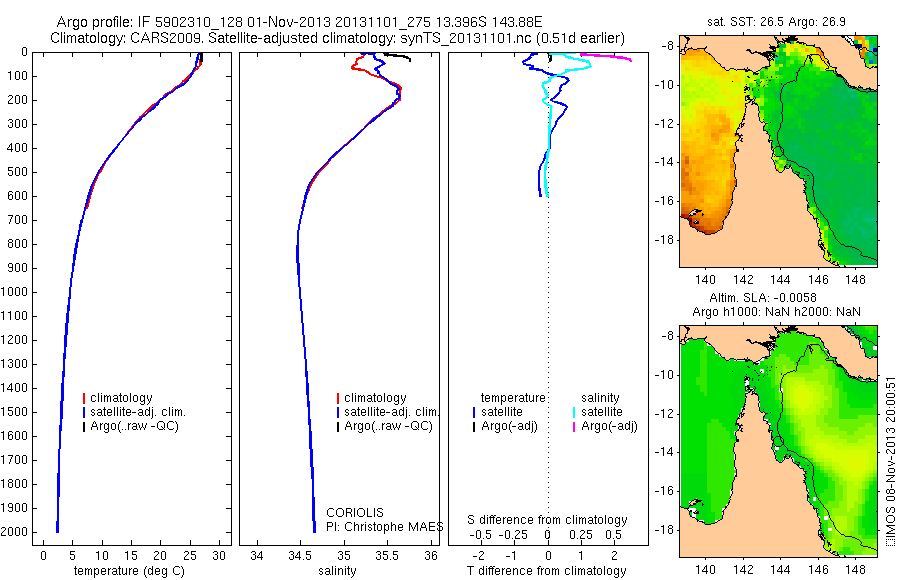
Task: Click the float position circle on the SLA map
Action: (x=778, y=442)
